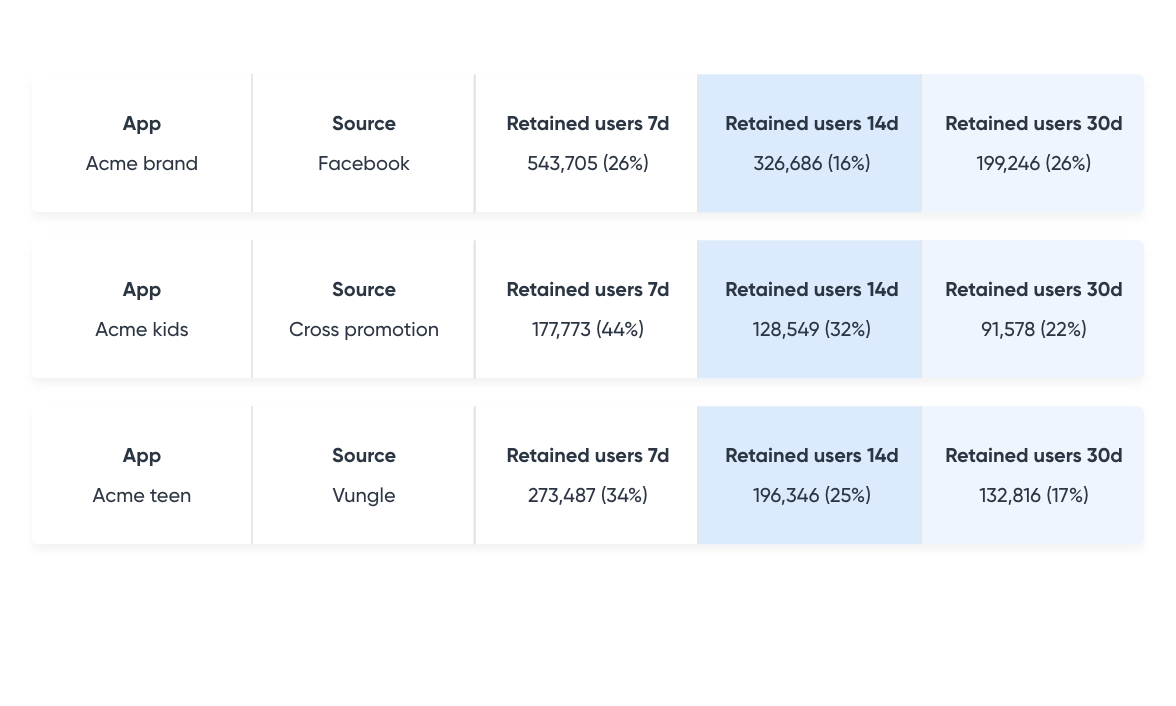Image resolution: width=1176 pixels, height=706 pixels.
Task: Select the 199,246 (26%) retained value
Action: coord(1034,164)
